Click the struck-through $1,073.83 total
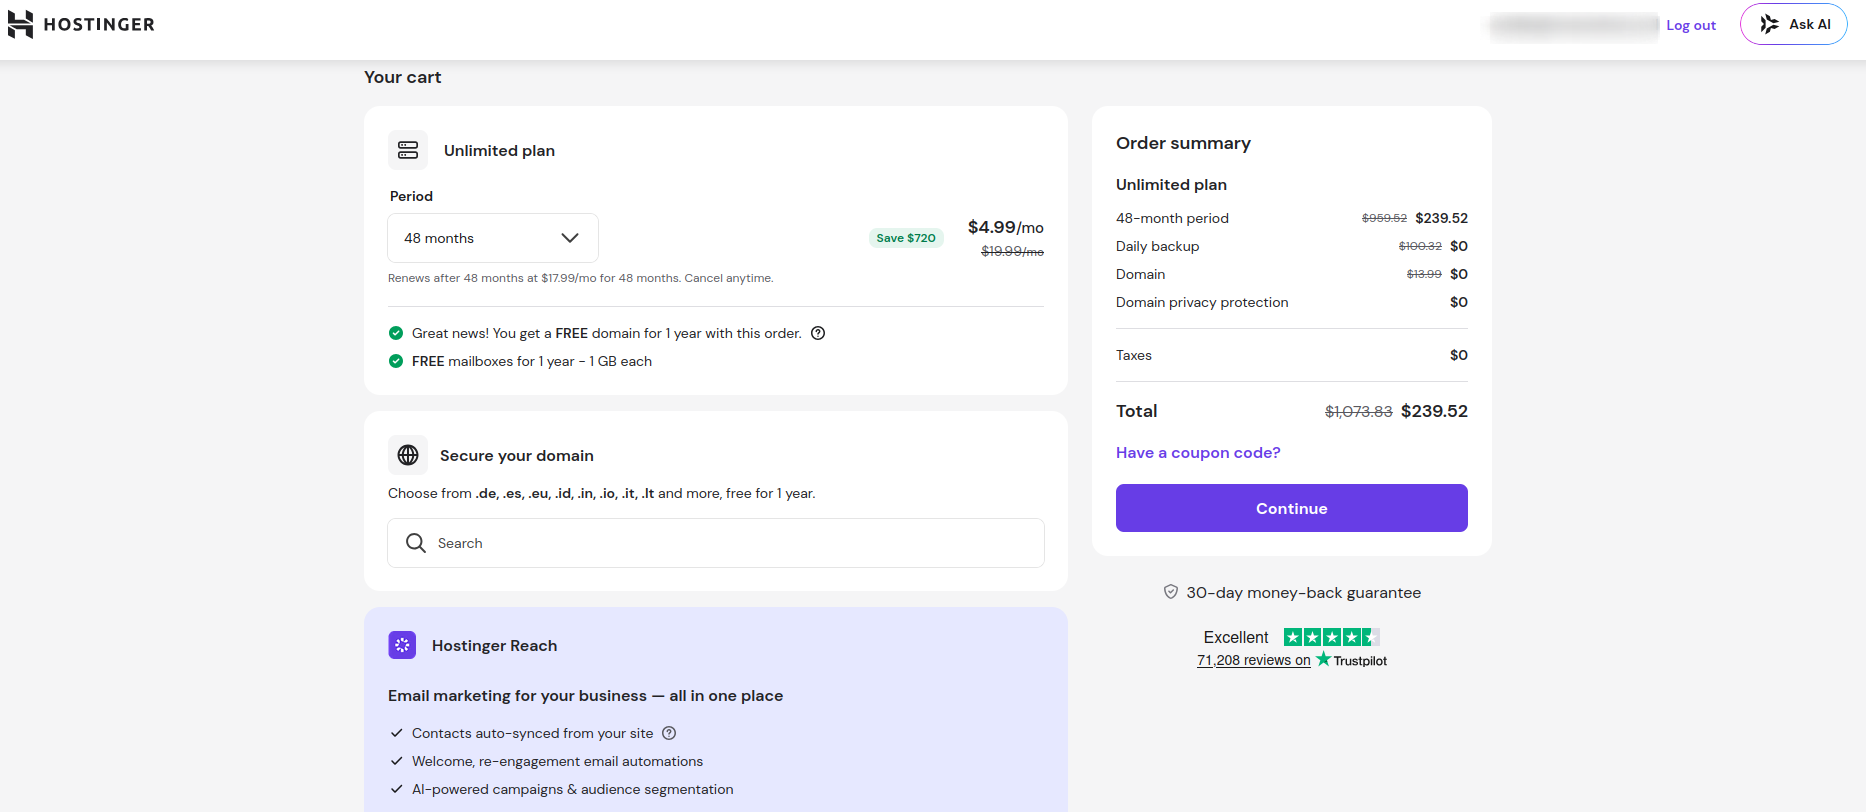 tap(1358, 411)
